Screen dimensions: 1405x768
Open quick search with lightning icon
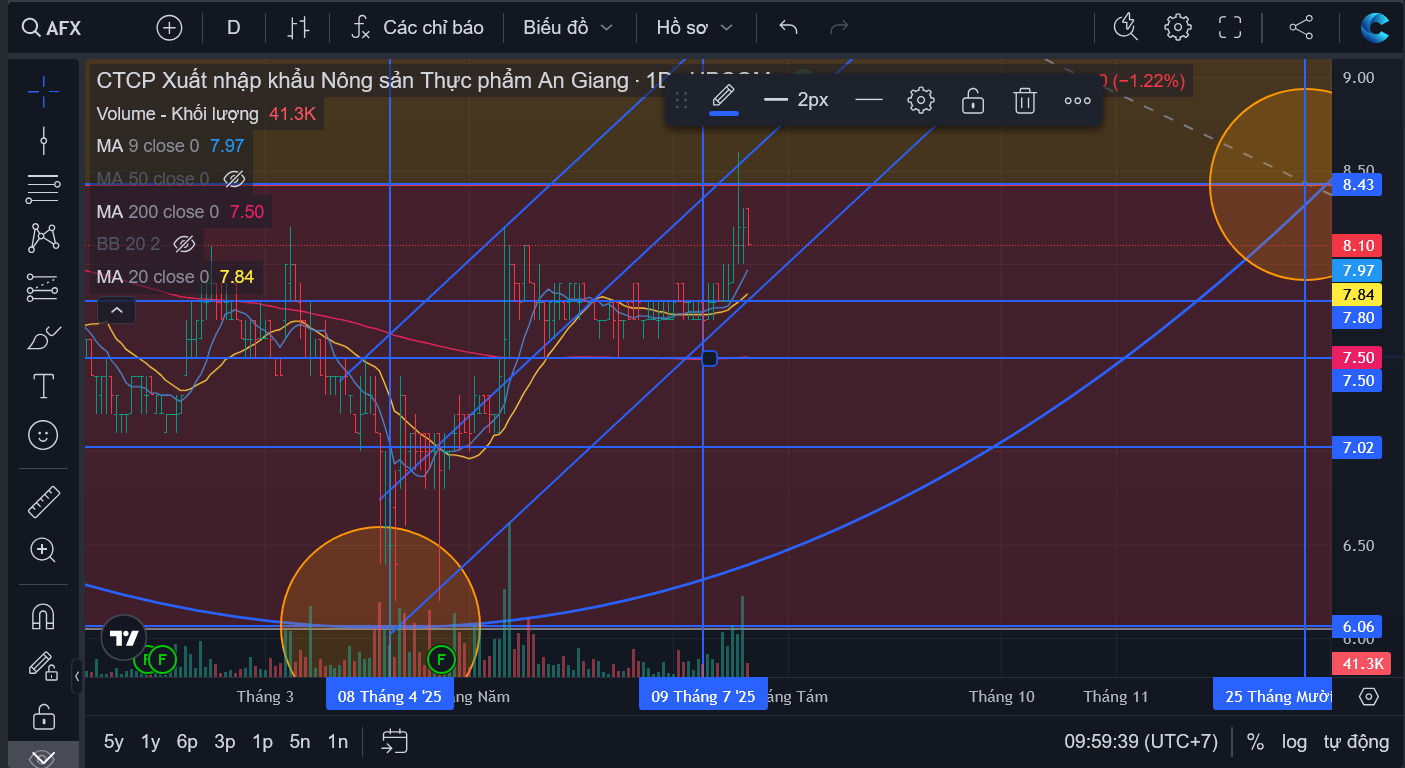1126,28
